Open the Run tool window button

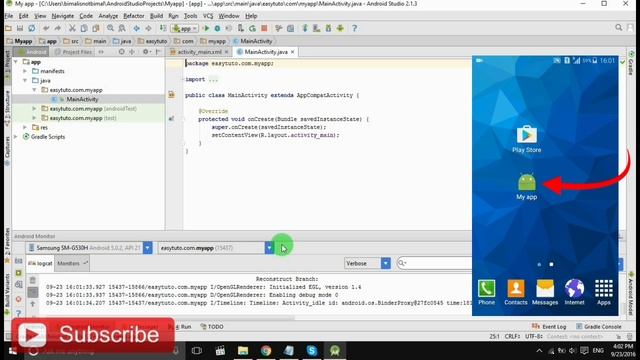tap(182, 327)
